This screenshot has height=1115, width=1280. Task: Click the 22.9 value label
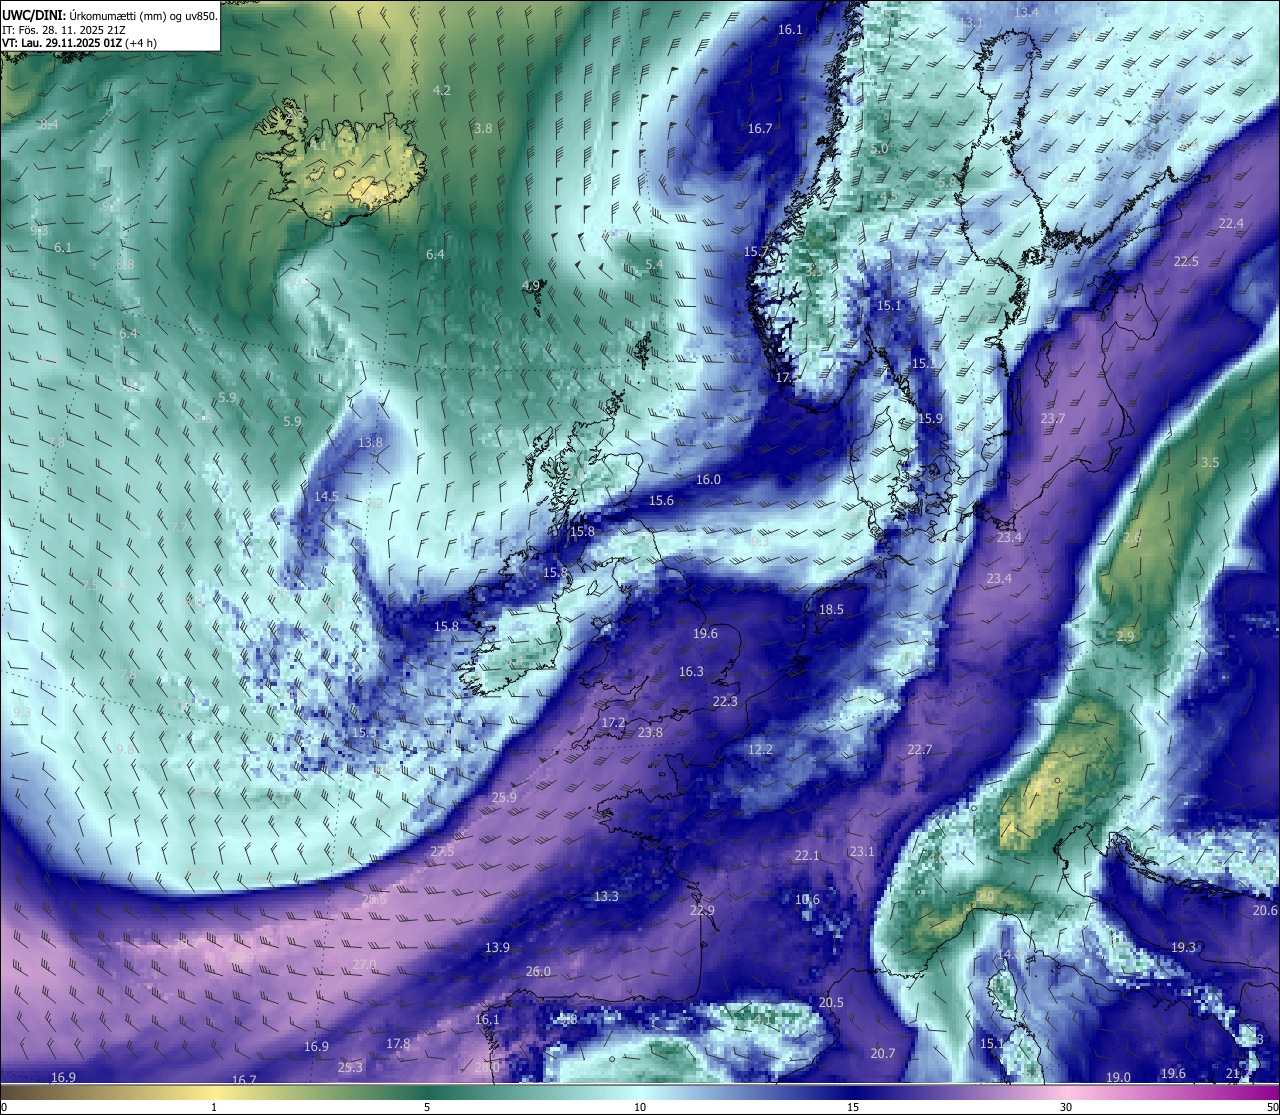pyautogui.click(x=702, y=910)
